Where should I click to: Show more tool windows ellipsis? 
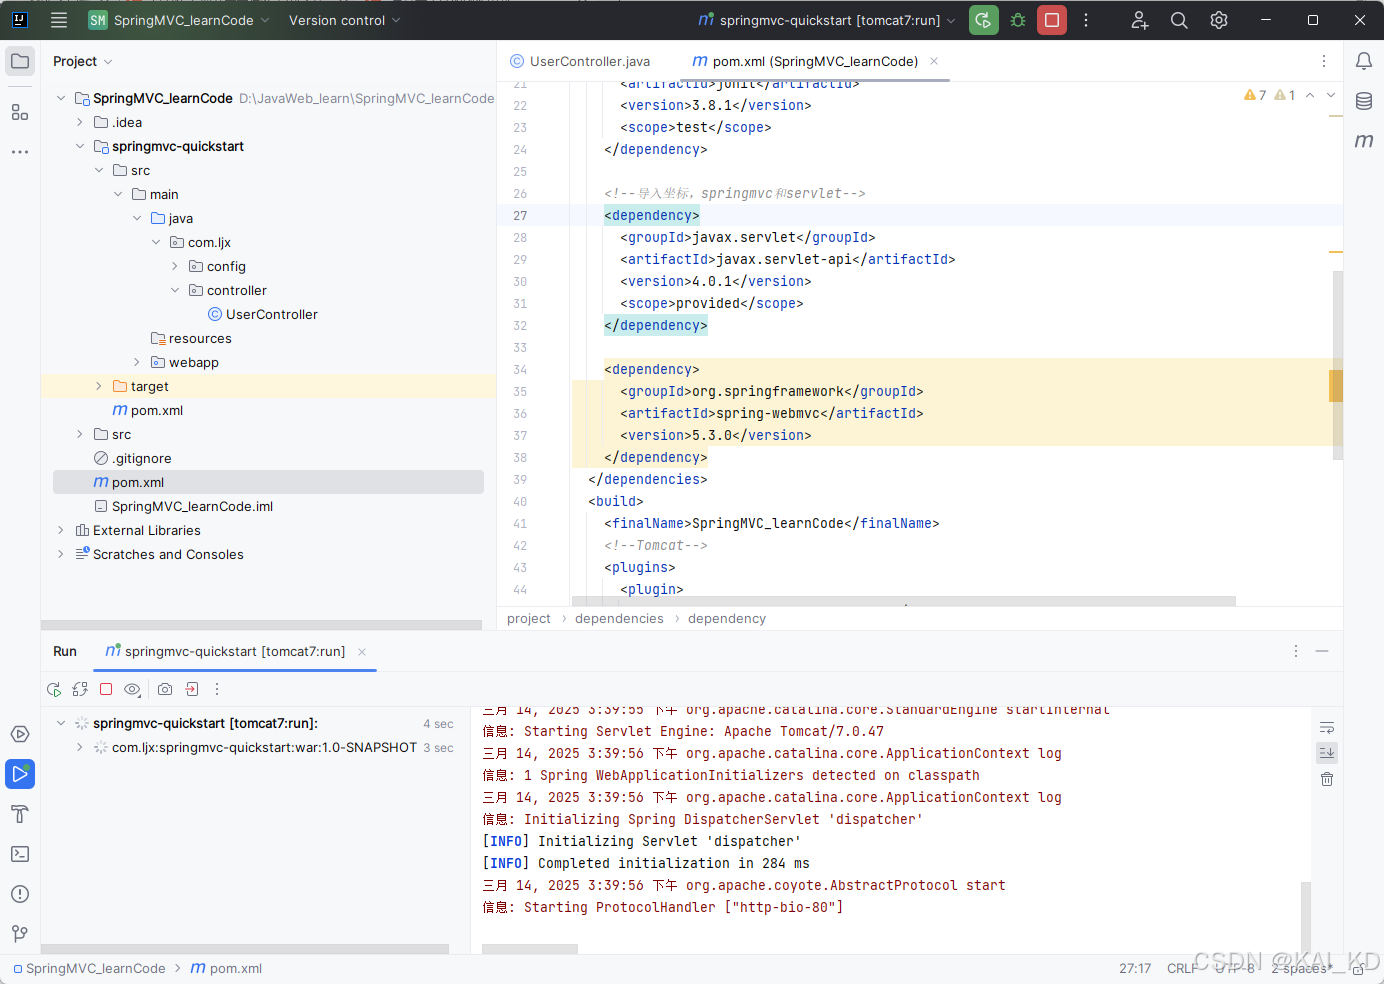tap(20, 152)
